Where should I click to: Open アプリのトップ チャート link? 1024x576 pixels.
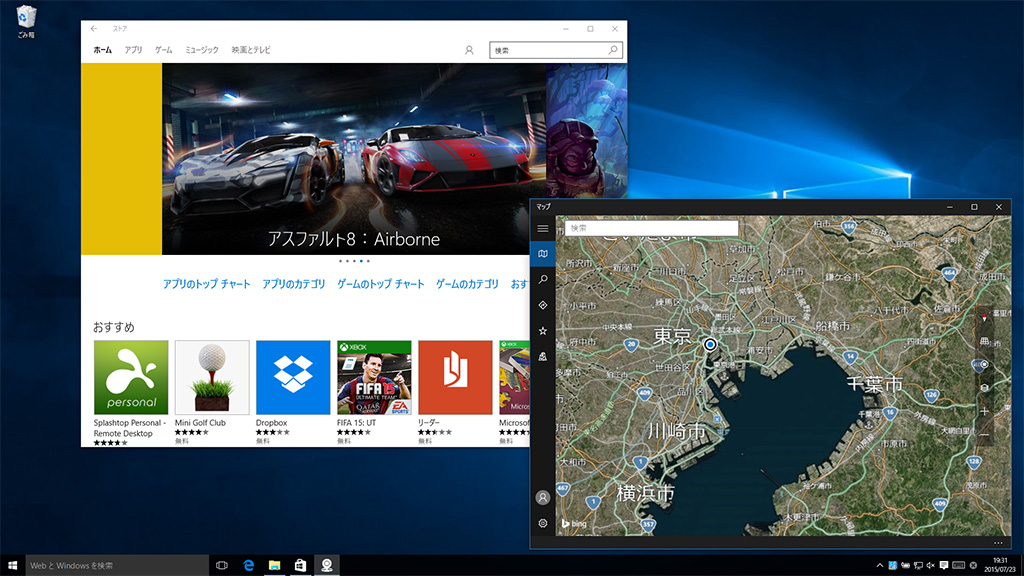point(207,284)
